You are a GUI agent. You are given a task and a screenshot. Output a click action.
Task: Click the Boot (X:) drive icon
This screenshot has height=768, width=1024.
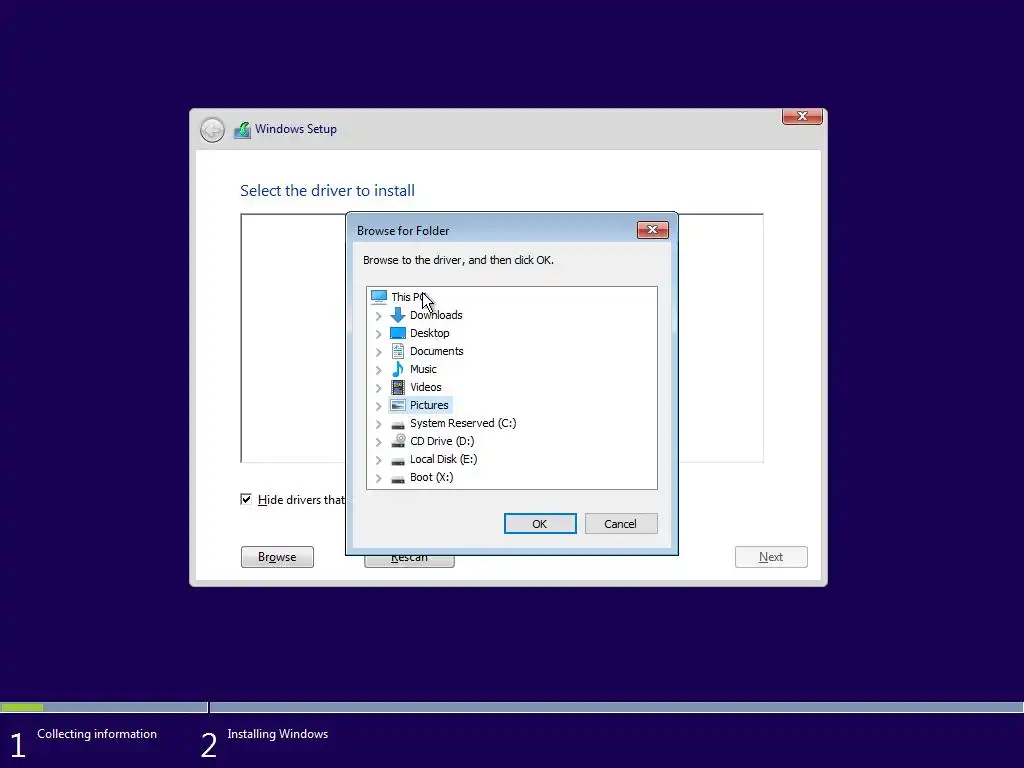pos(398,479)
